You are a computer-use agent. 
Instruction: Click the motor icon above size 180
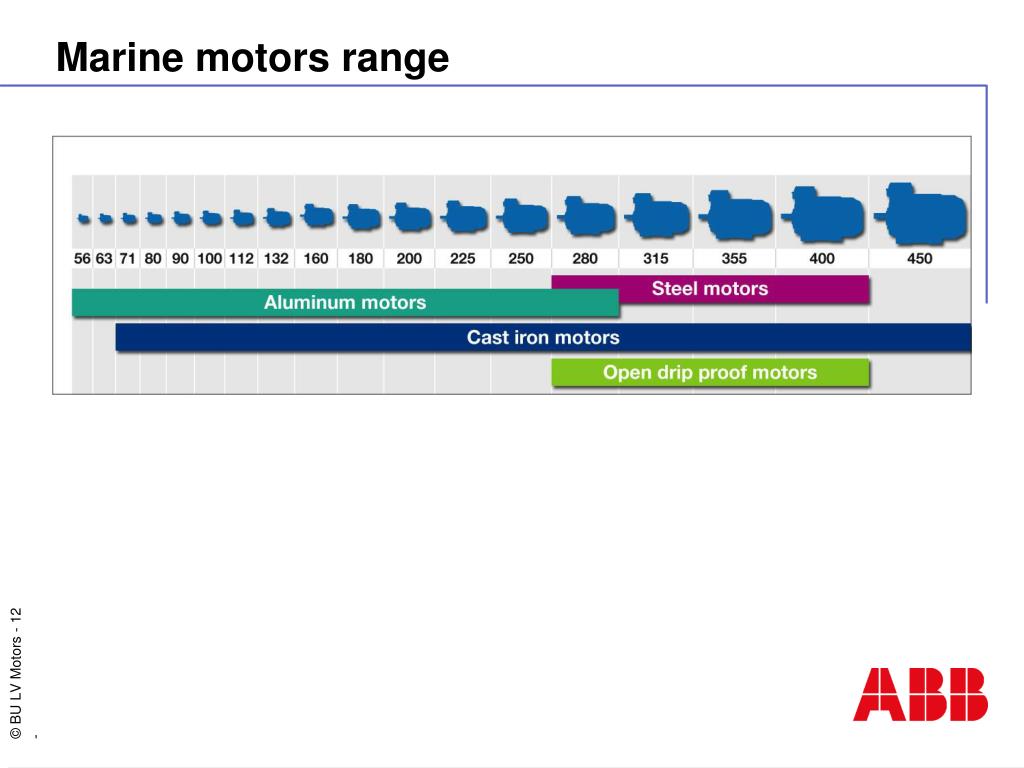(362, 217)
